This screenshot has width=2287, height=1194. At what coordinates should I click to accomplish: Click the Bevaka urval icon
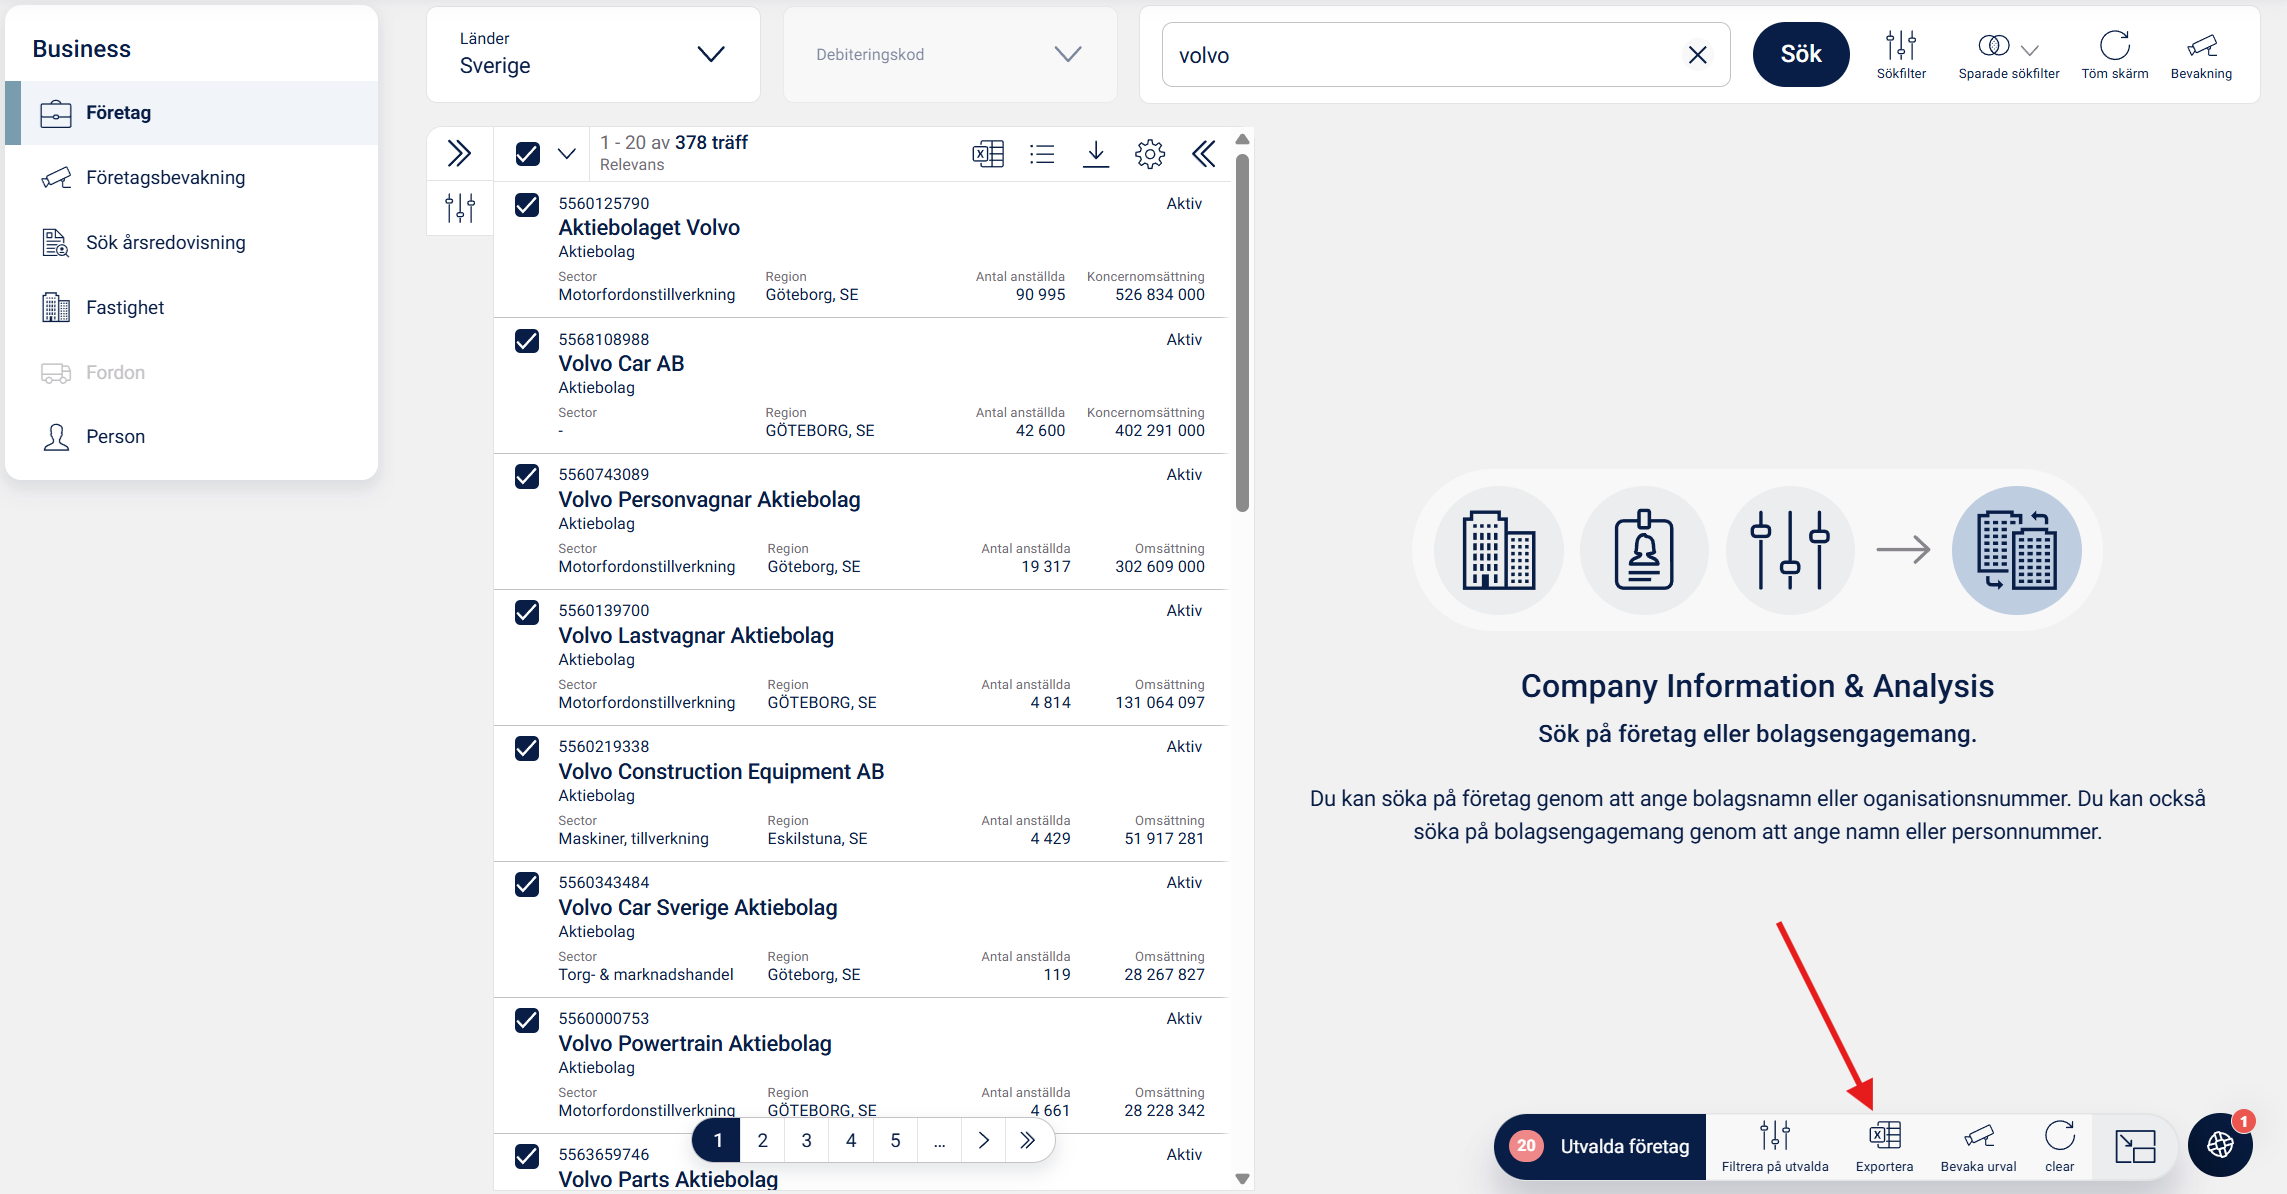[1978, 1136]
